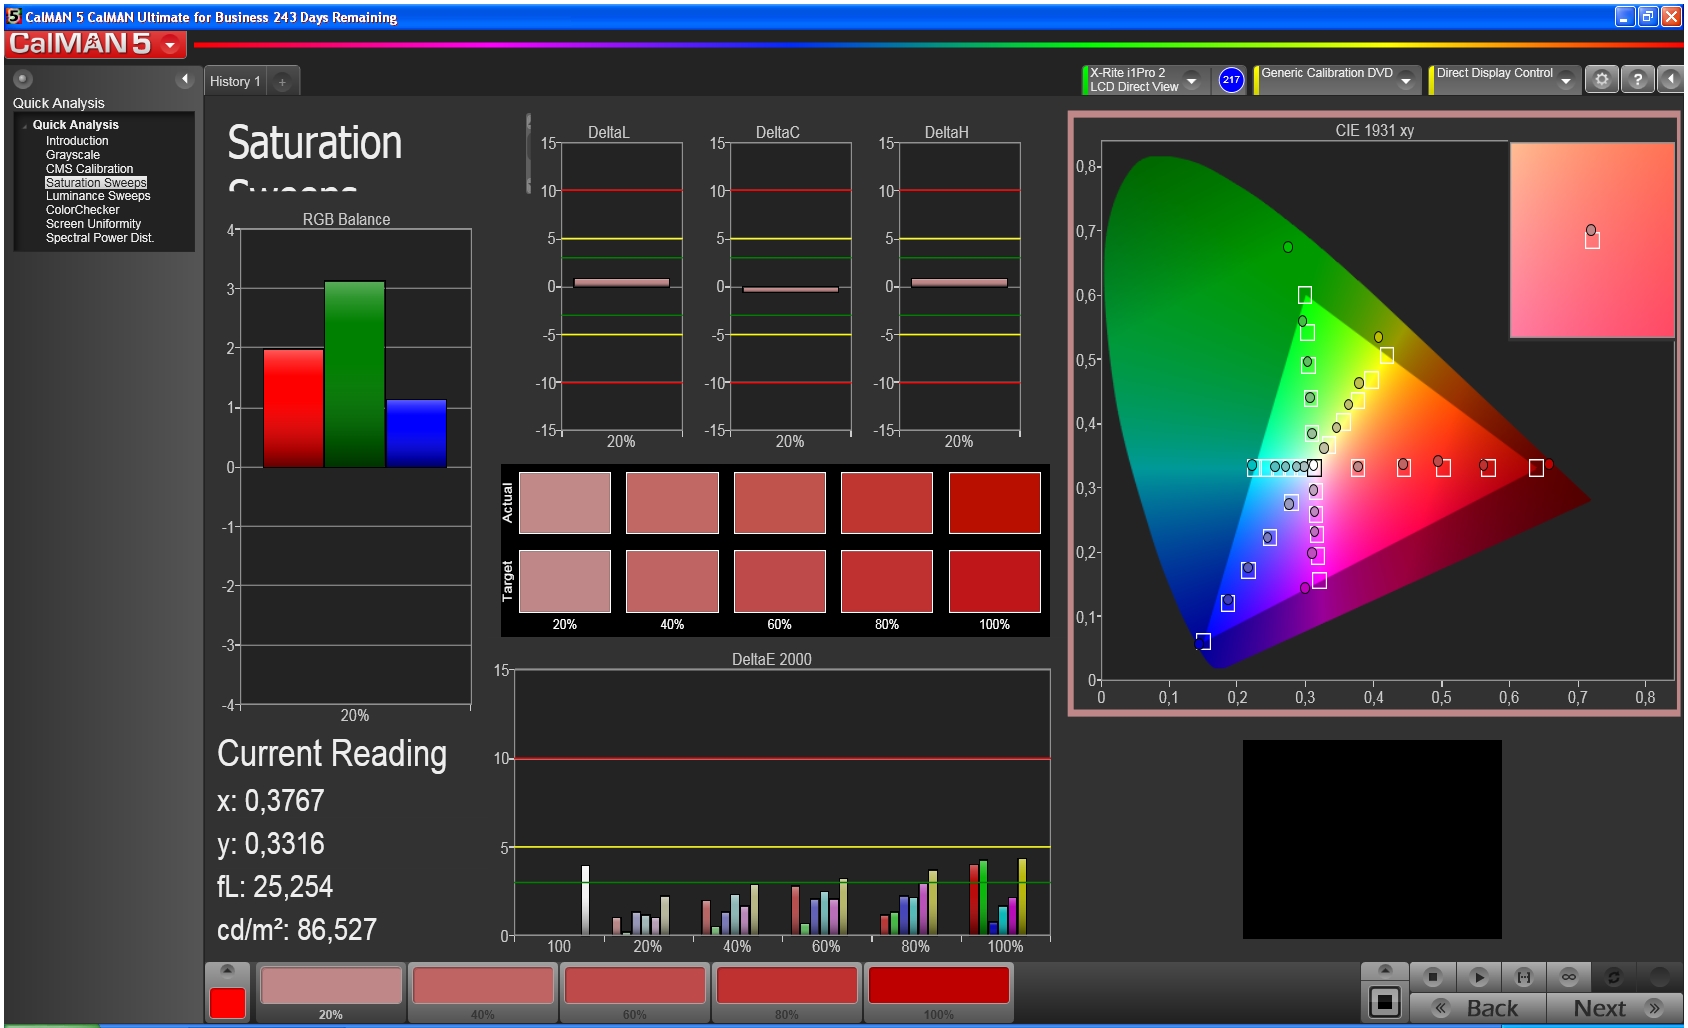This screenshot has width=1688, height=1028.
Task: Open the Screen Uniformity workflow page
Action: pyautogui.click(x=93, y=224)
